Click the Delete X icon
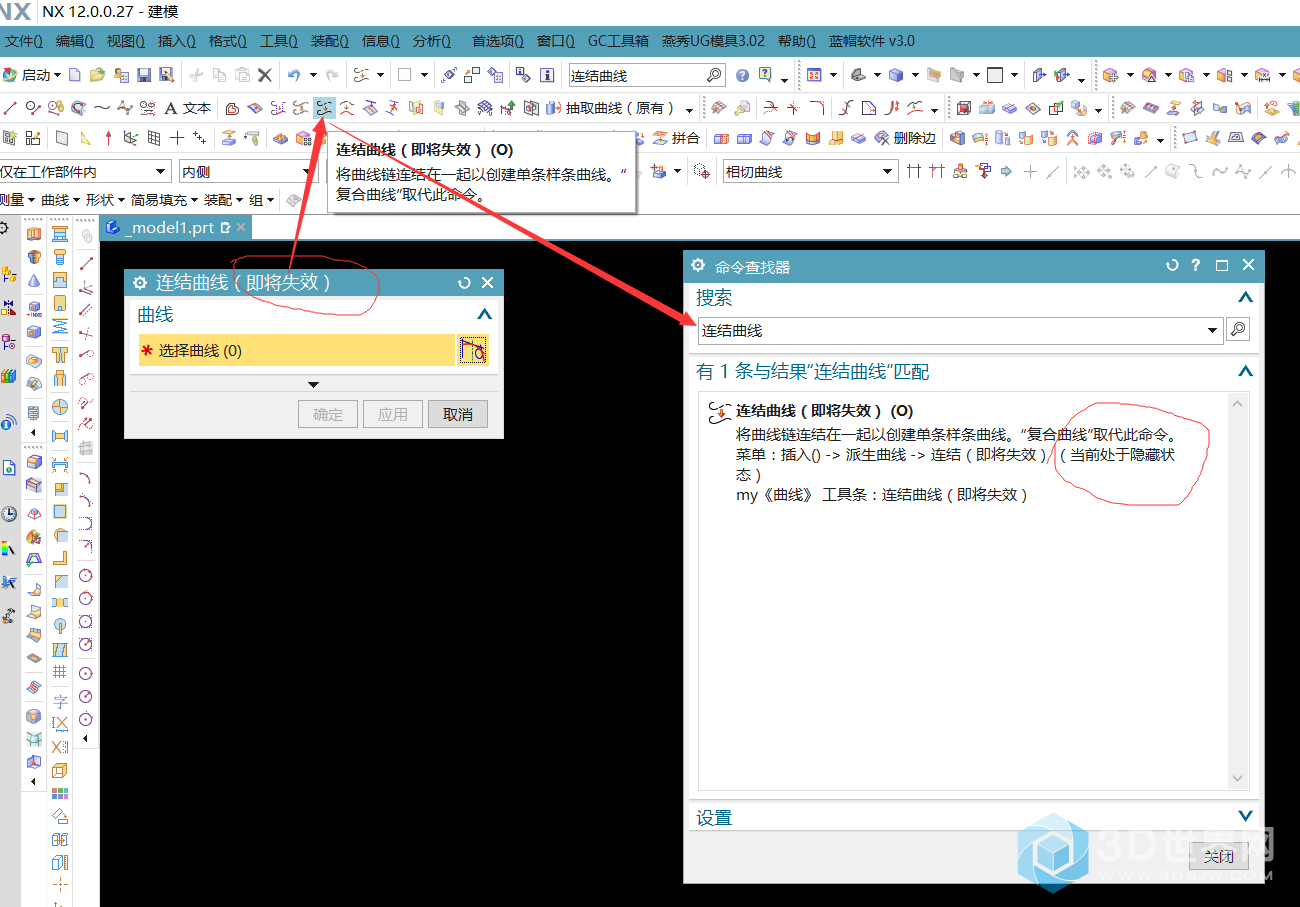 [265, 75]
